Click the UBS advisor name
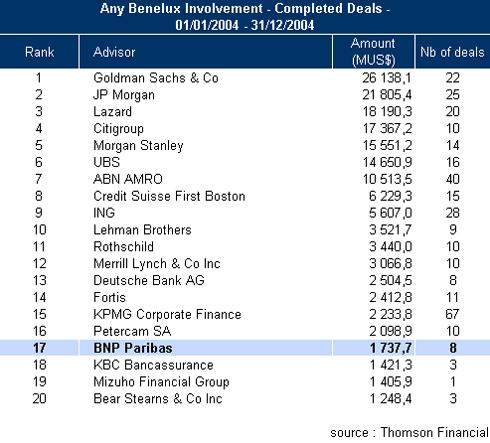The height and width of the screenshot is (443, 490). click(106, 162)
